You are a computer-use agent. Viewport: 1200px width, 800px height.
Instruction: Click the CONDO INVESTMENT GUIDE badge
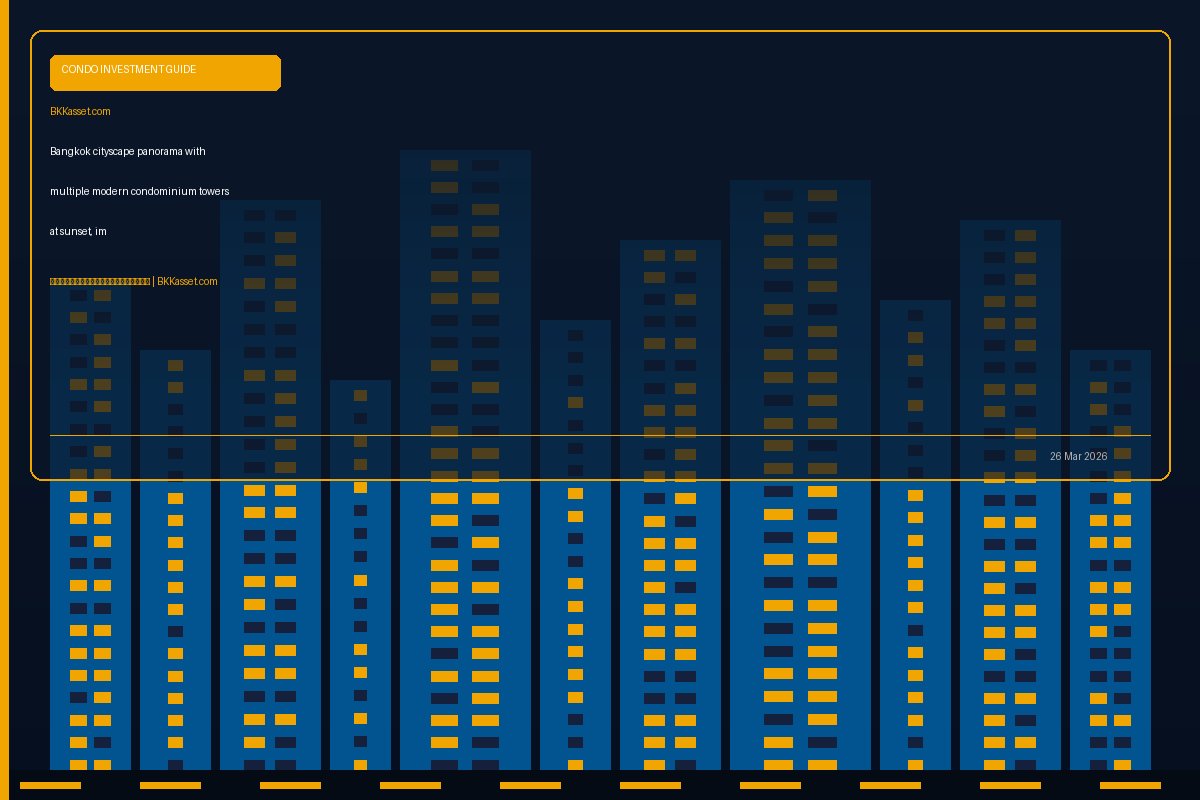point(165,72)
